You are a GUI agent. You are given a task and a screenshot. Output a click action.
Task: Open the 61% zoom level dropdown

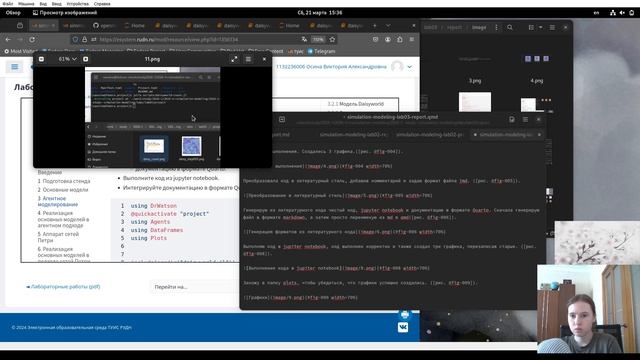click(67, 59)
